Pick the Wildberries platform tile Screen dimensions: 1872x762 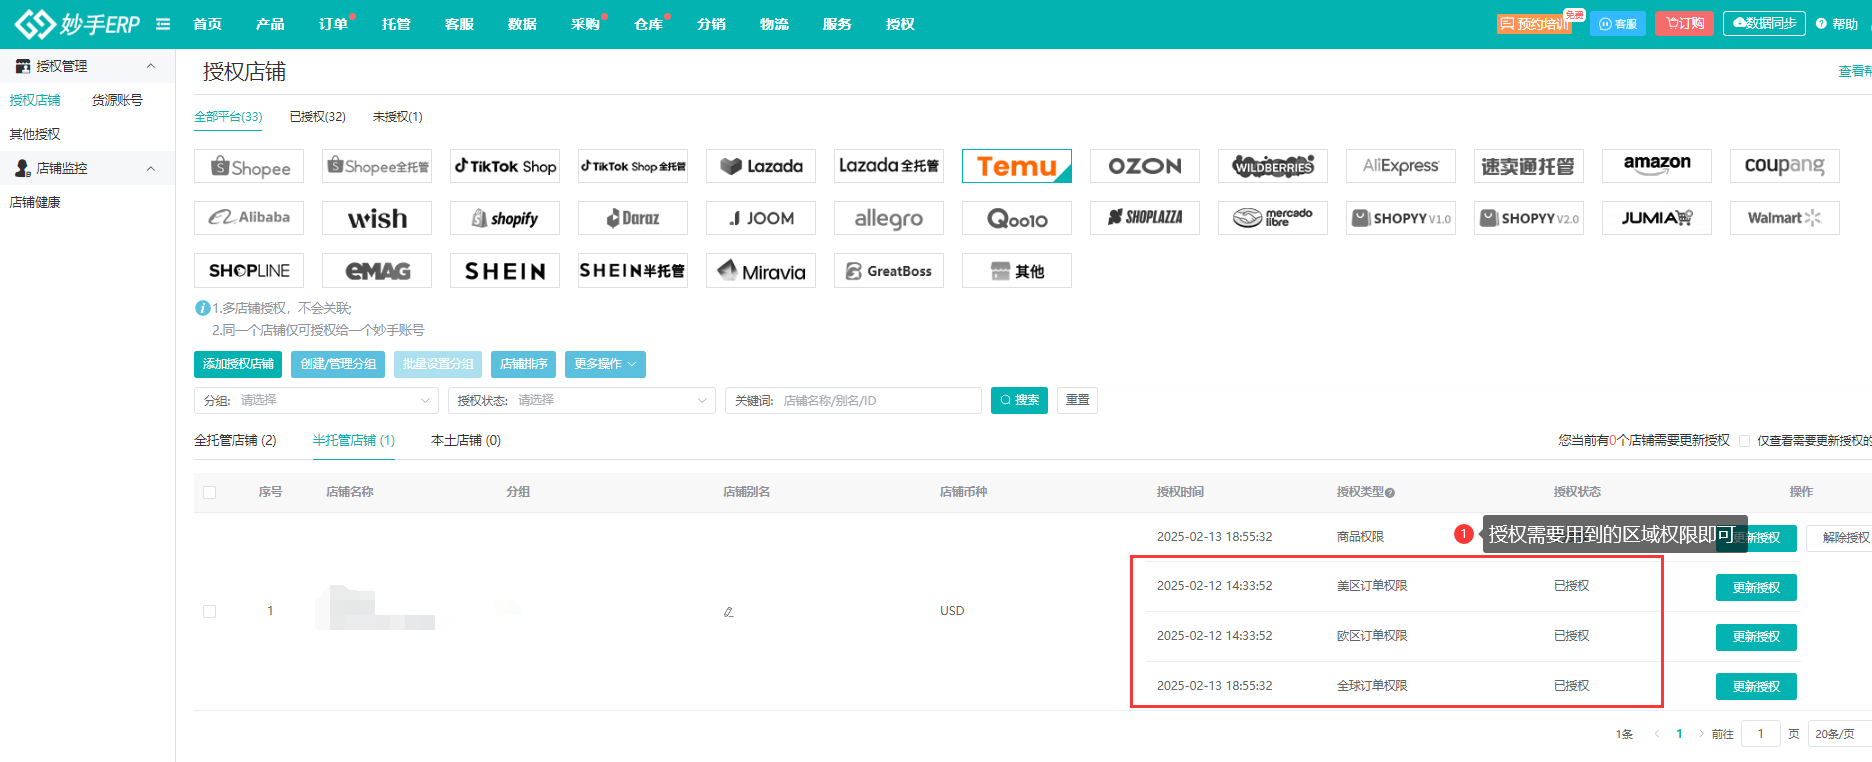pos(1273,166)
